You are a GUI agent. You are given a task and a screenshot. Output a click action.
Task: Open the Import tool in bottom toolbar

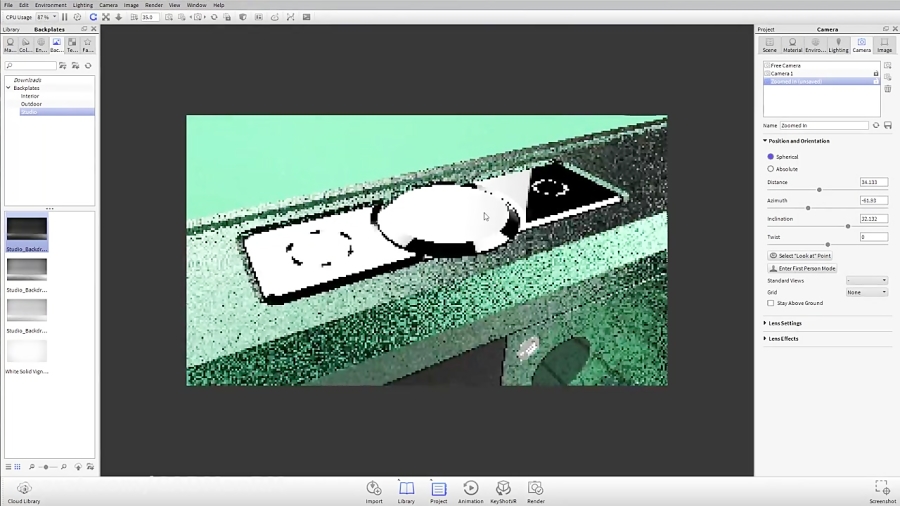(374, 490)
